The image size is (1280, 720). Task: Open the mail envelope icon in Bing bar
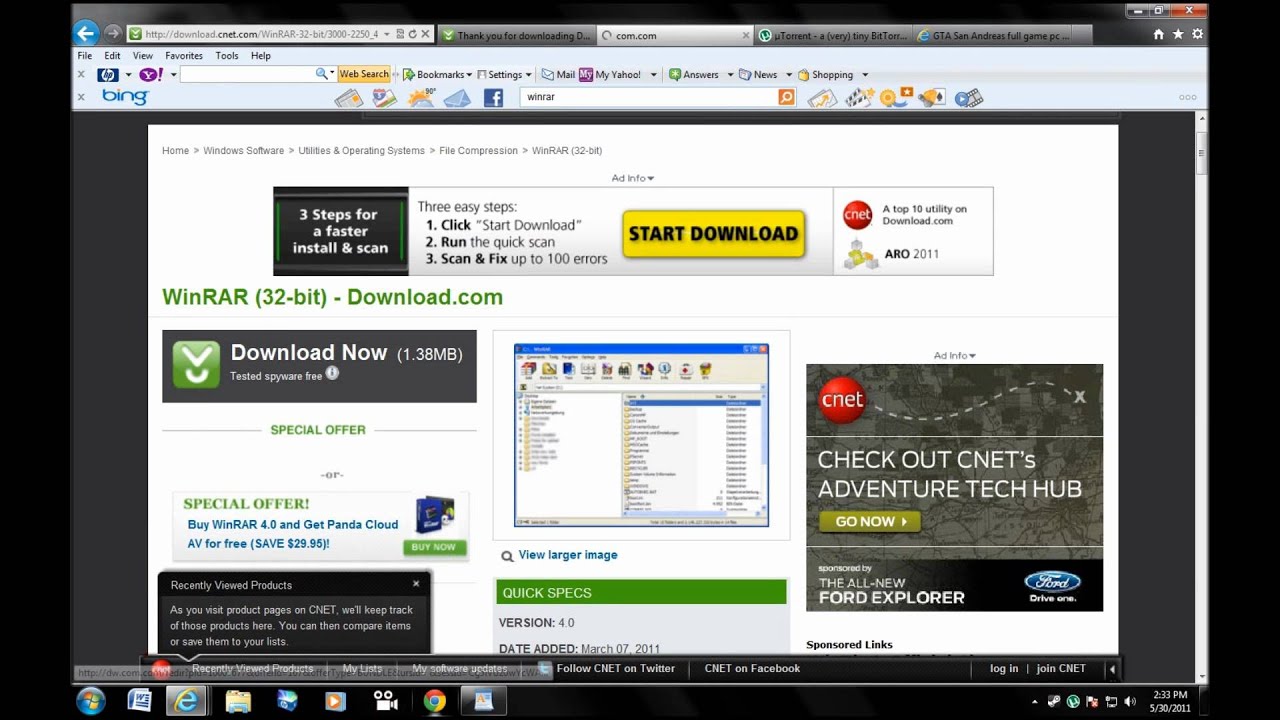point(457,98)
